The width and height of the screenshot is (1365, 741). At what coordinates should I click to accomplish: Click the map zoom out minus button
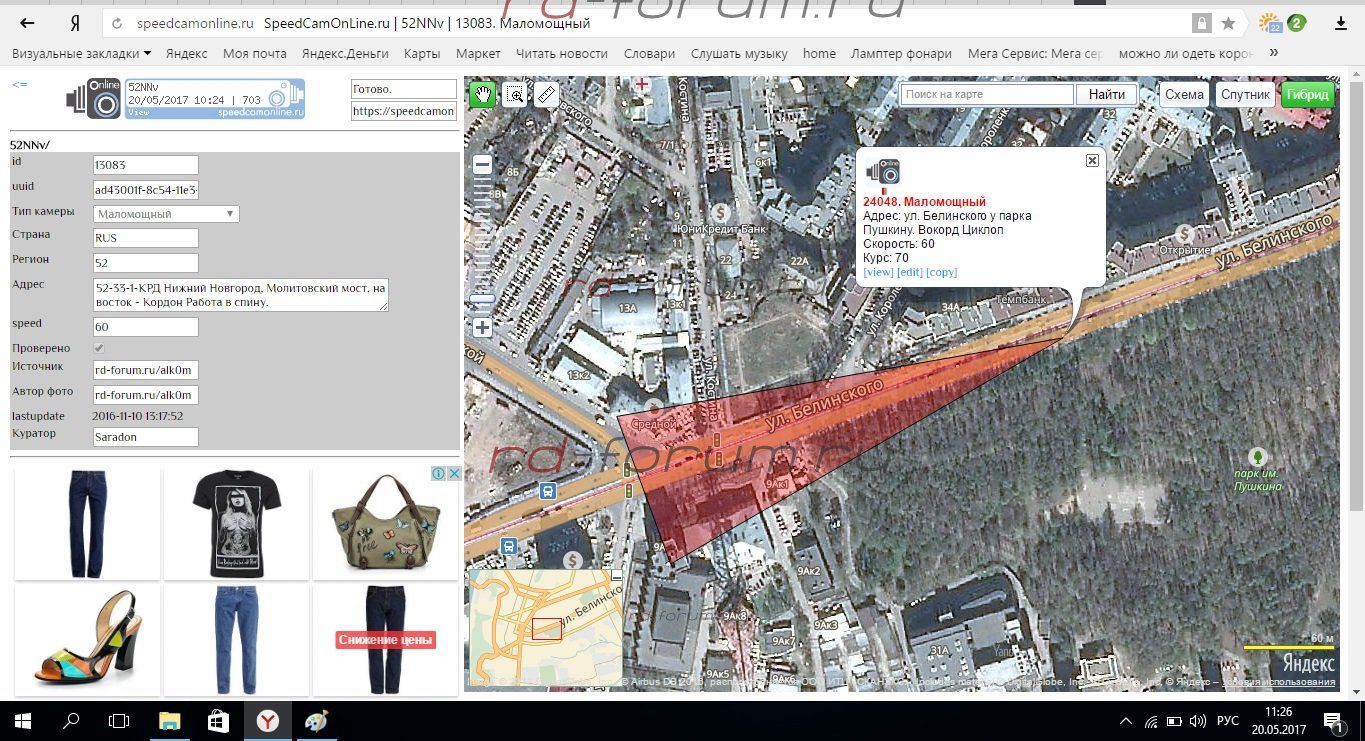(482, 166)
